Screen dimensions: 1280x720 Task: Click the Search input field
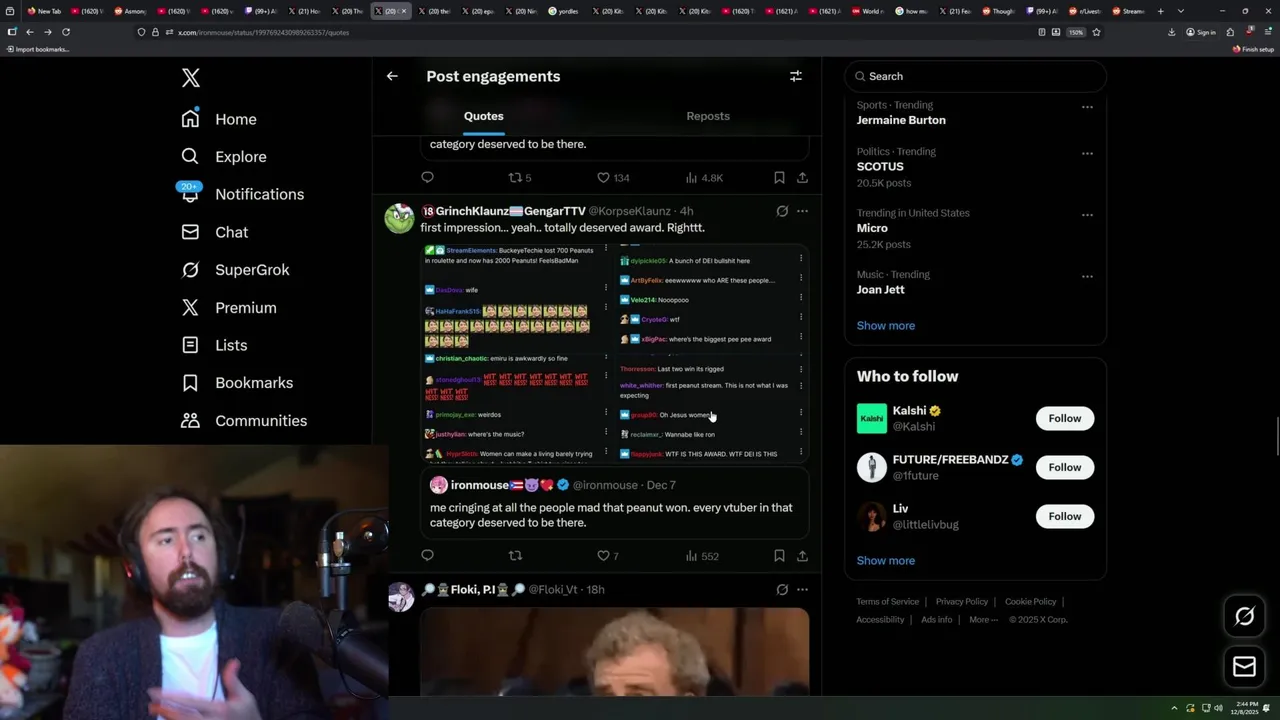975,76
